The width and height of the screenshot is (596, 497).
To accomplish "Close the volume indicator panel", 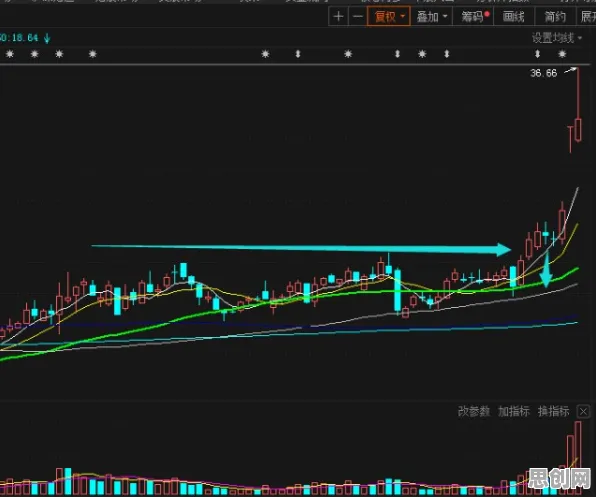I will (x=583, y=411).
